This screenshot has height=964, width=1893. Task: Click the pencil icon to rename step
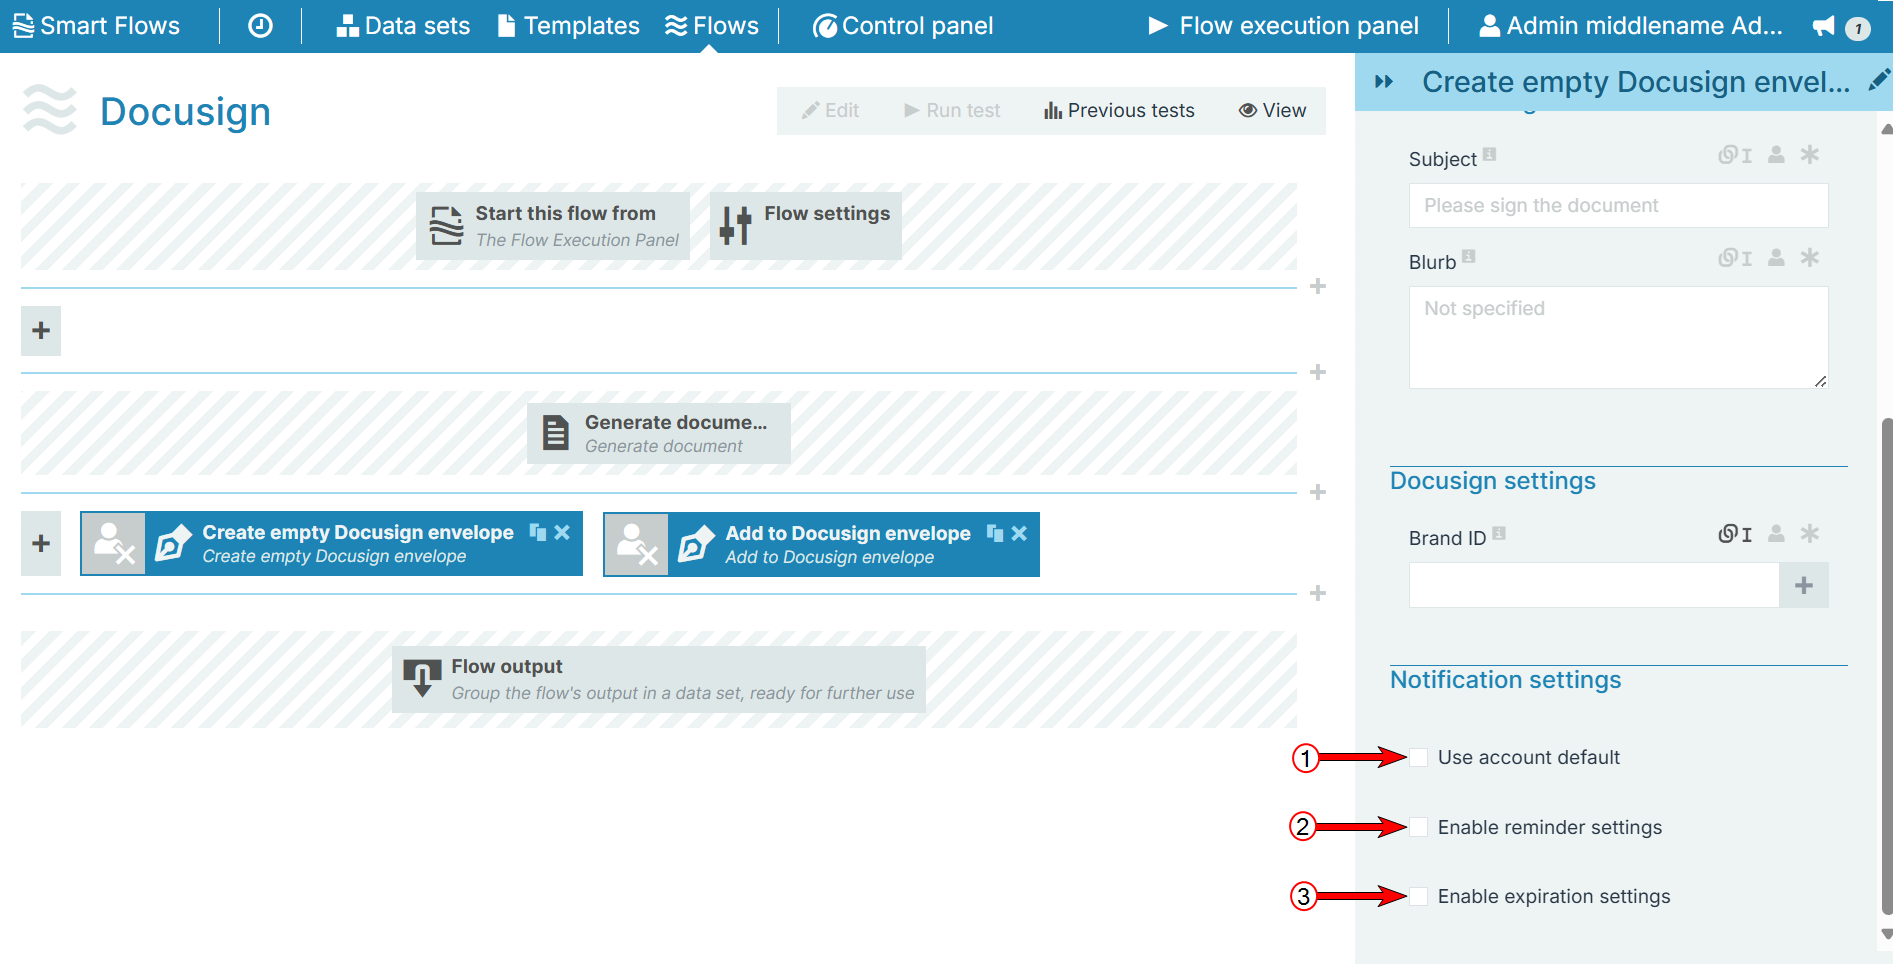pyautogui.click(x=1879, y=80)
